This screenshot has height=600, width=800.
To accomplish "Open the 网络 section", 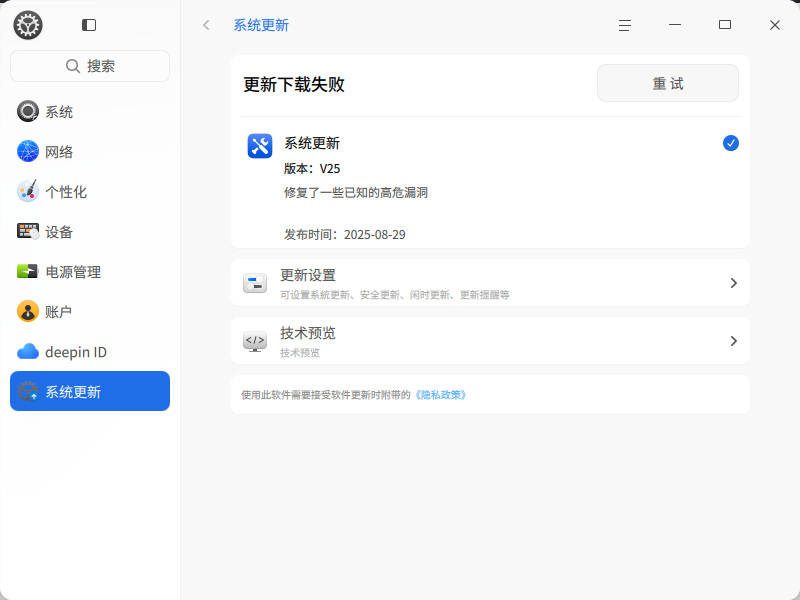I will (x=90, y=152).
